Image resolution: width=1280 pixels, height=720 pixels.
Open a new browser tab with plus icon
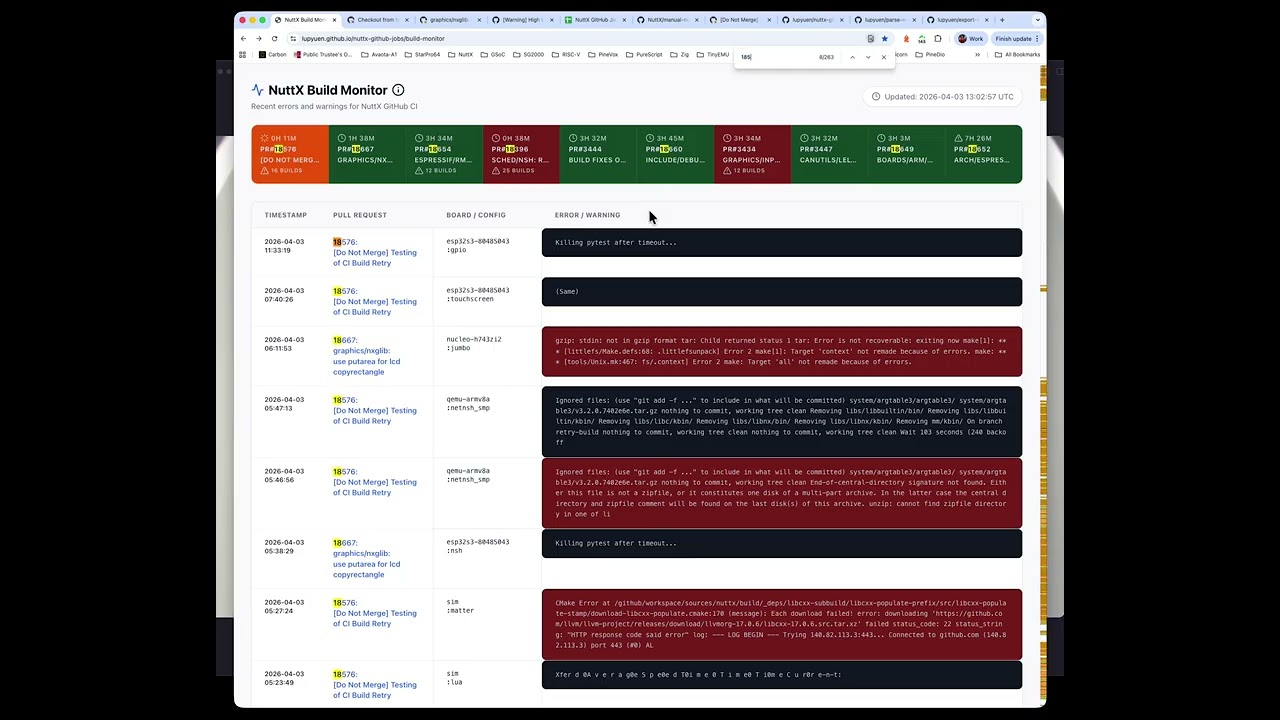point(1002,20)
